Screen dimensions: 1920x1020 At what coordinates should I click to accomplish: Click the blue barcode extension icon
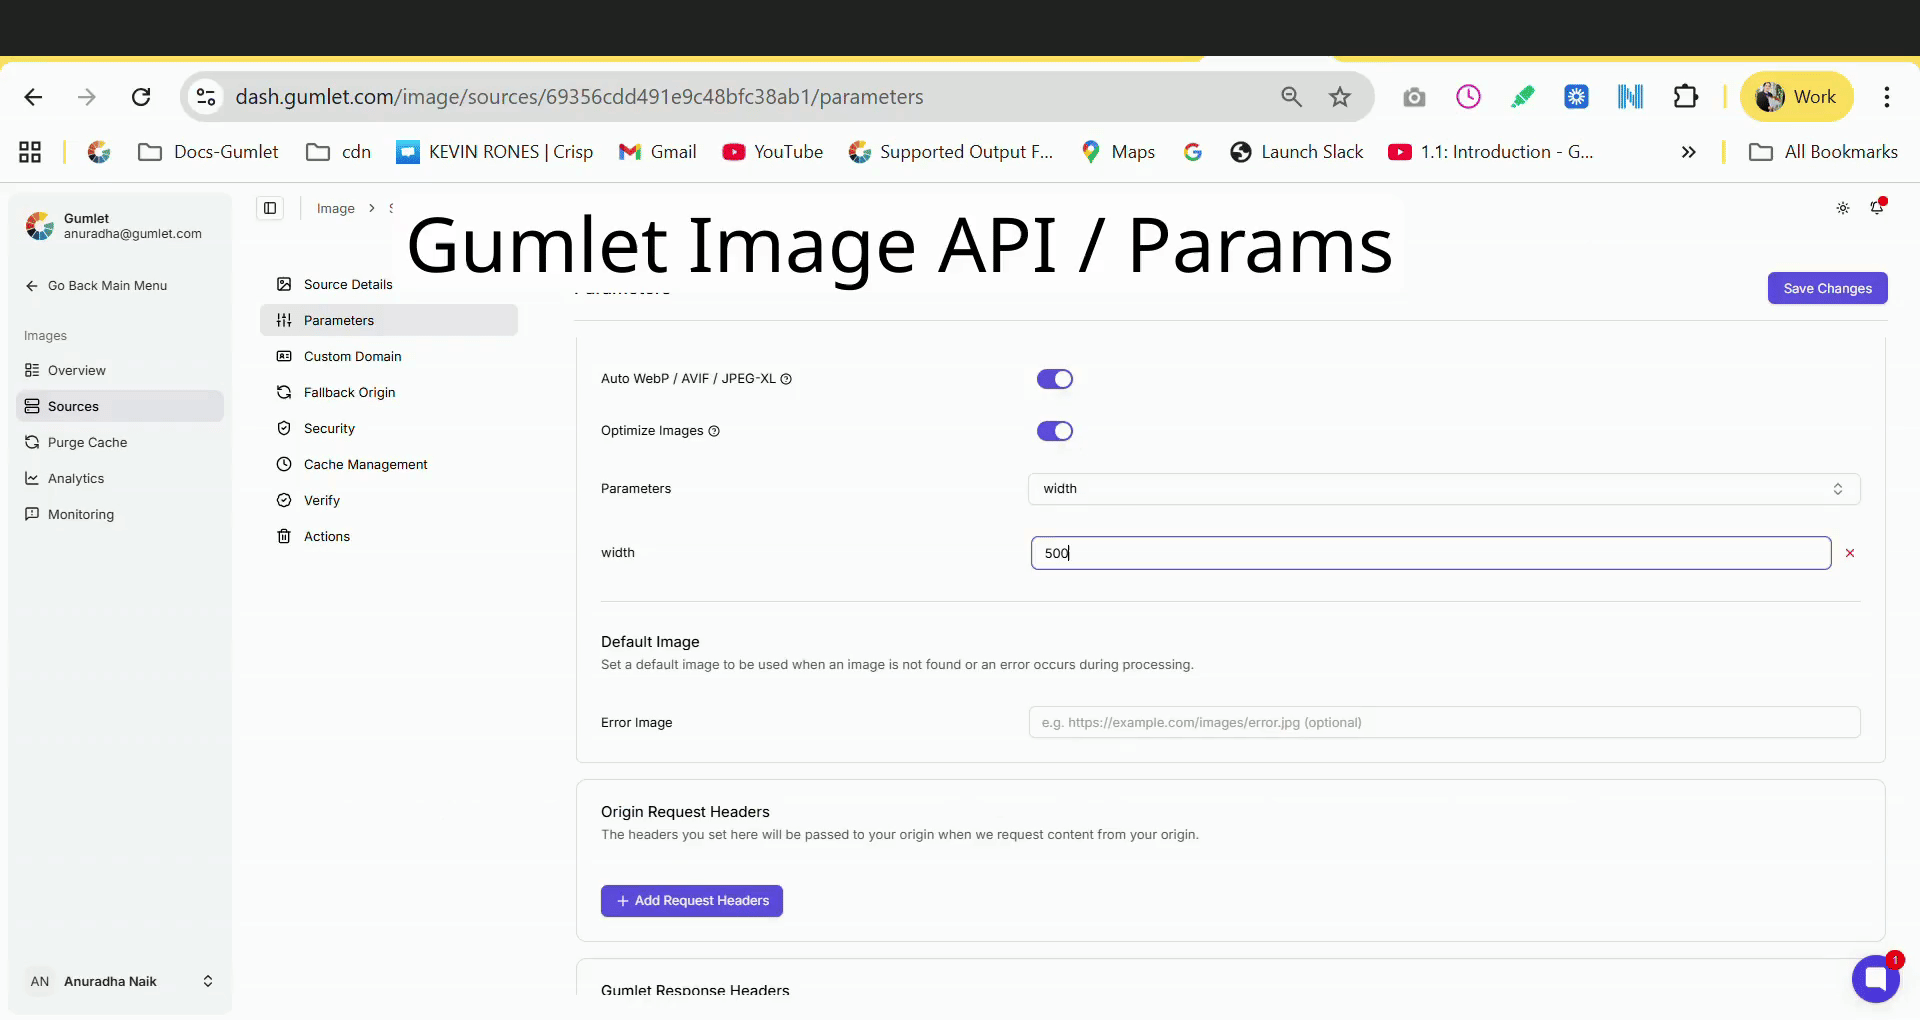coord(1630,97)
